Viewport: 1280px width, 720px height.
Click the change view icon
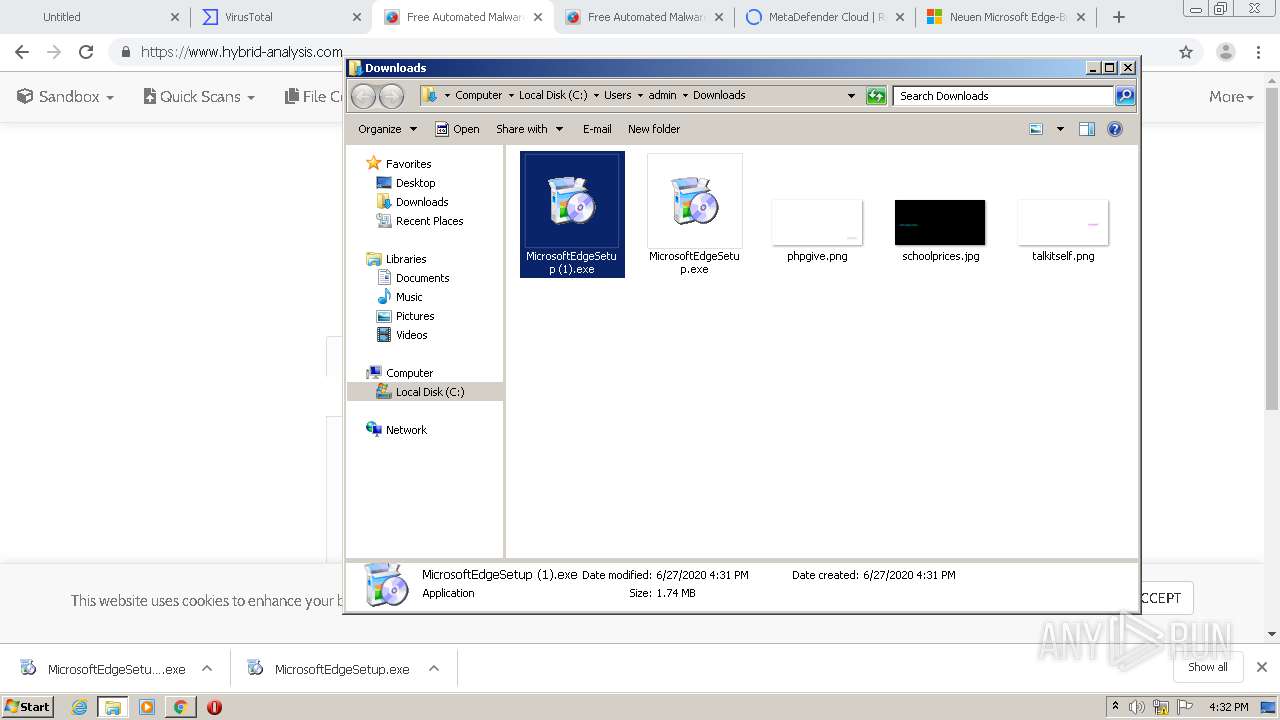(1036, 129)
